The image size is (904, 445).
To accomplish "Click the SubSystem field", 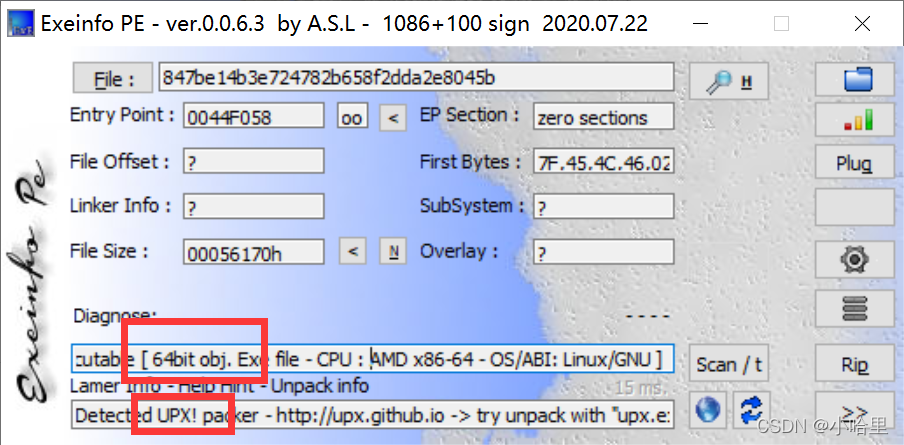I will (604, 206).
